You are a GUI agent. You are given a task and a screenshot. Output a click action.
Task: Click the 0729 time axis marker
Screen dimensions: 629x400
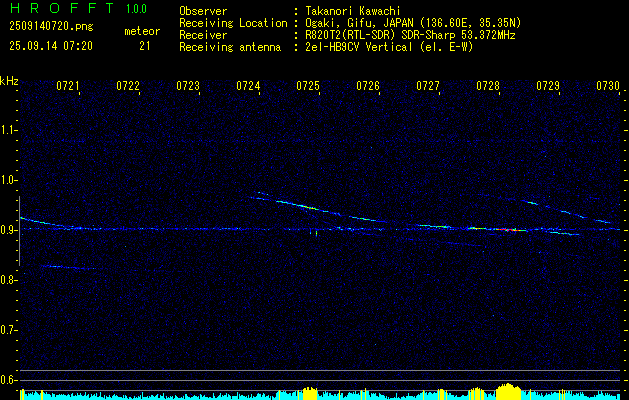tap(548, 86)
